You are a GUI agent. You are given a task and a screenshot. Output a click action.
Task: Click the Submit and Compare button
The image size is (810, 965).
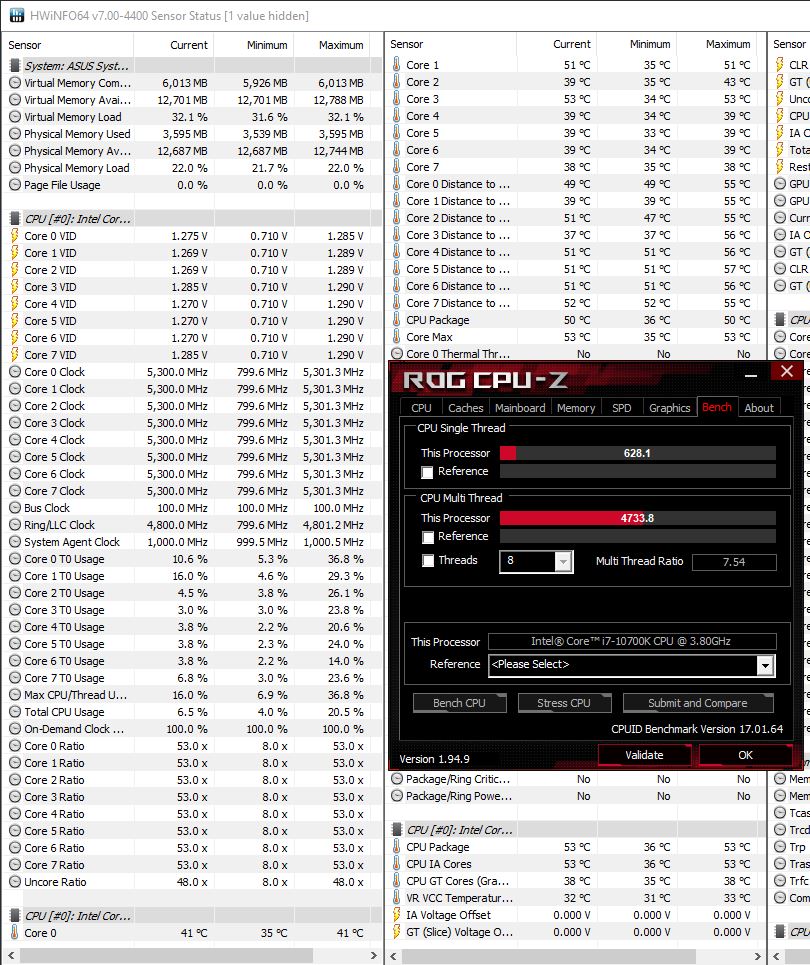(697, 703)
